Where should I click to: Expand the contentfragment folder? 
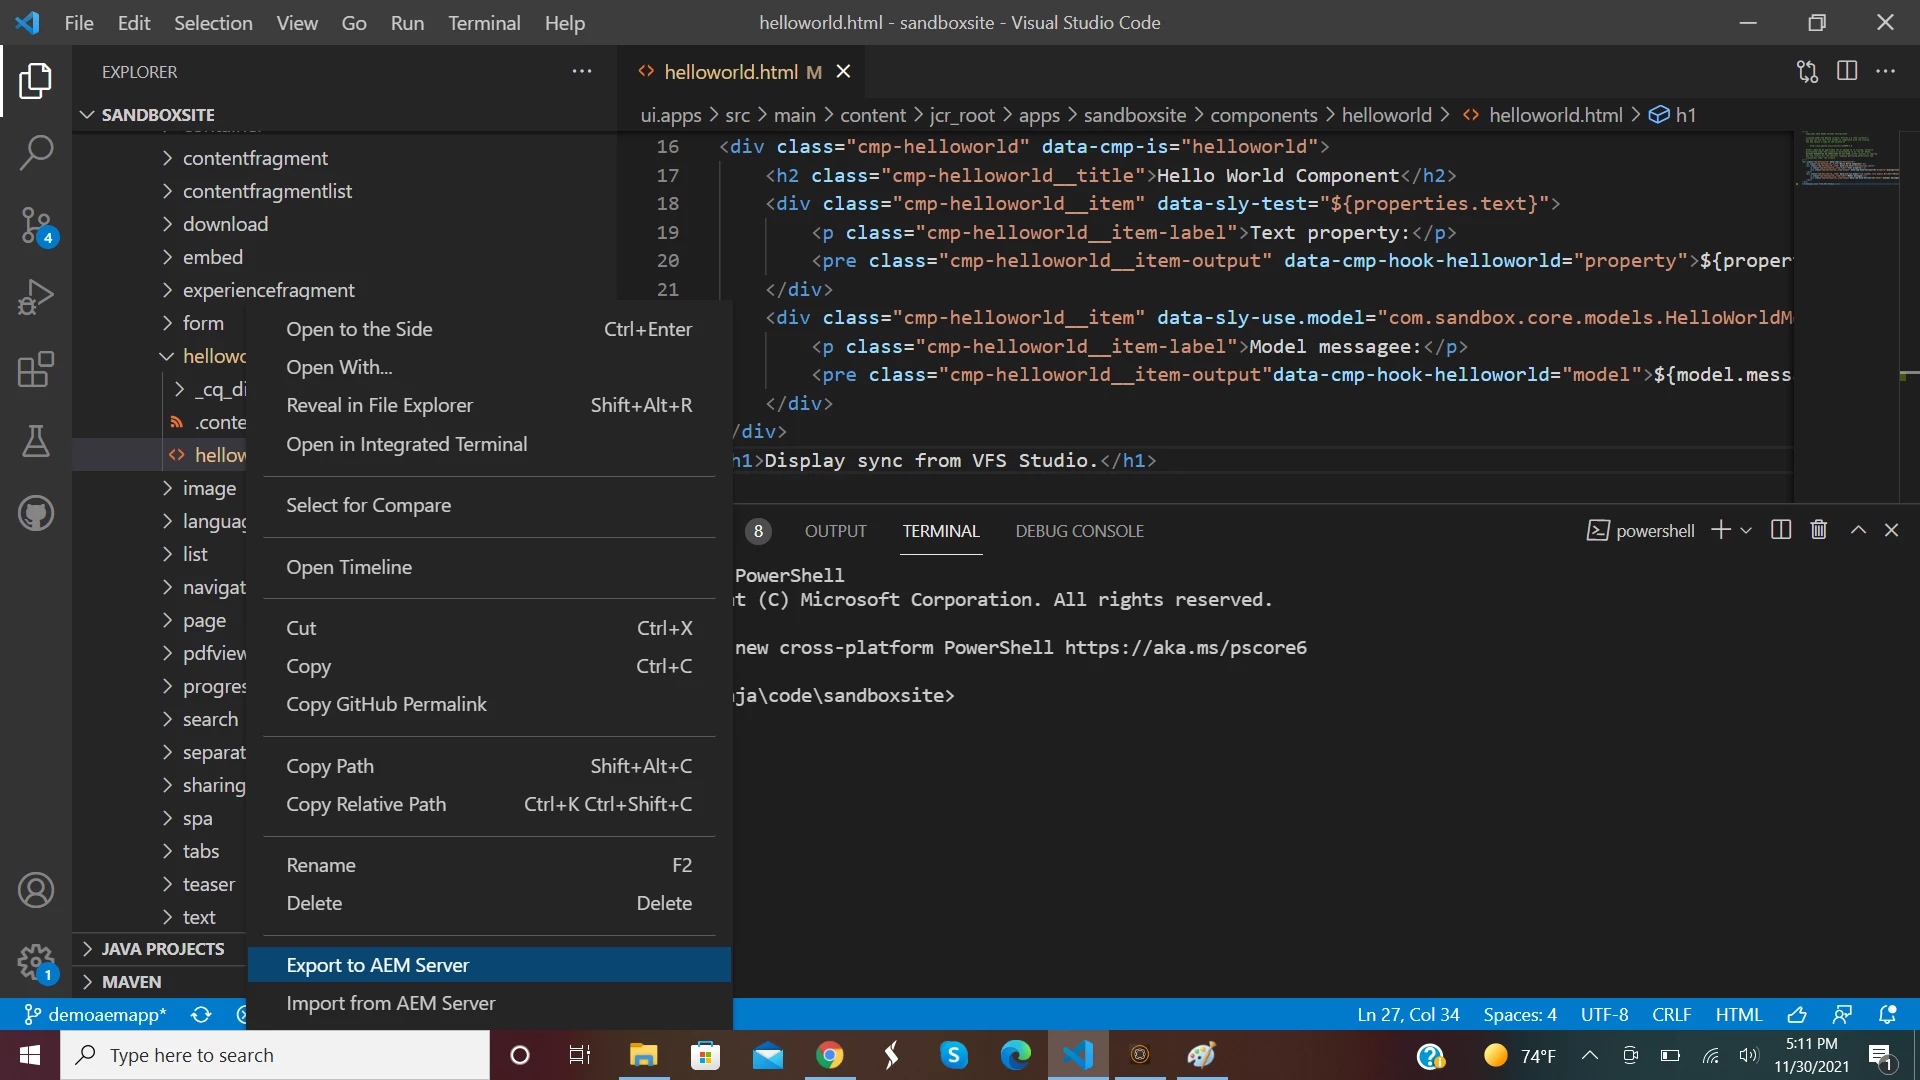(255, 158)
